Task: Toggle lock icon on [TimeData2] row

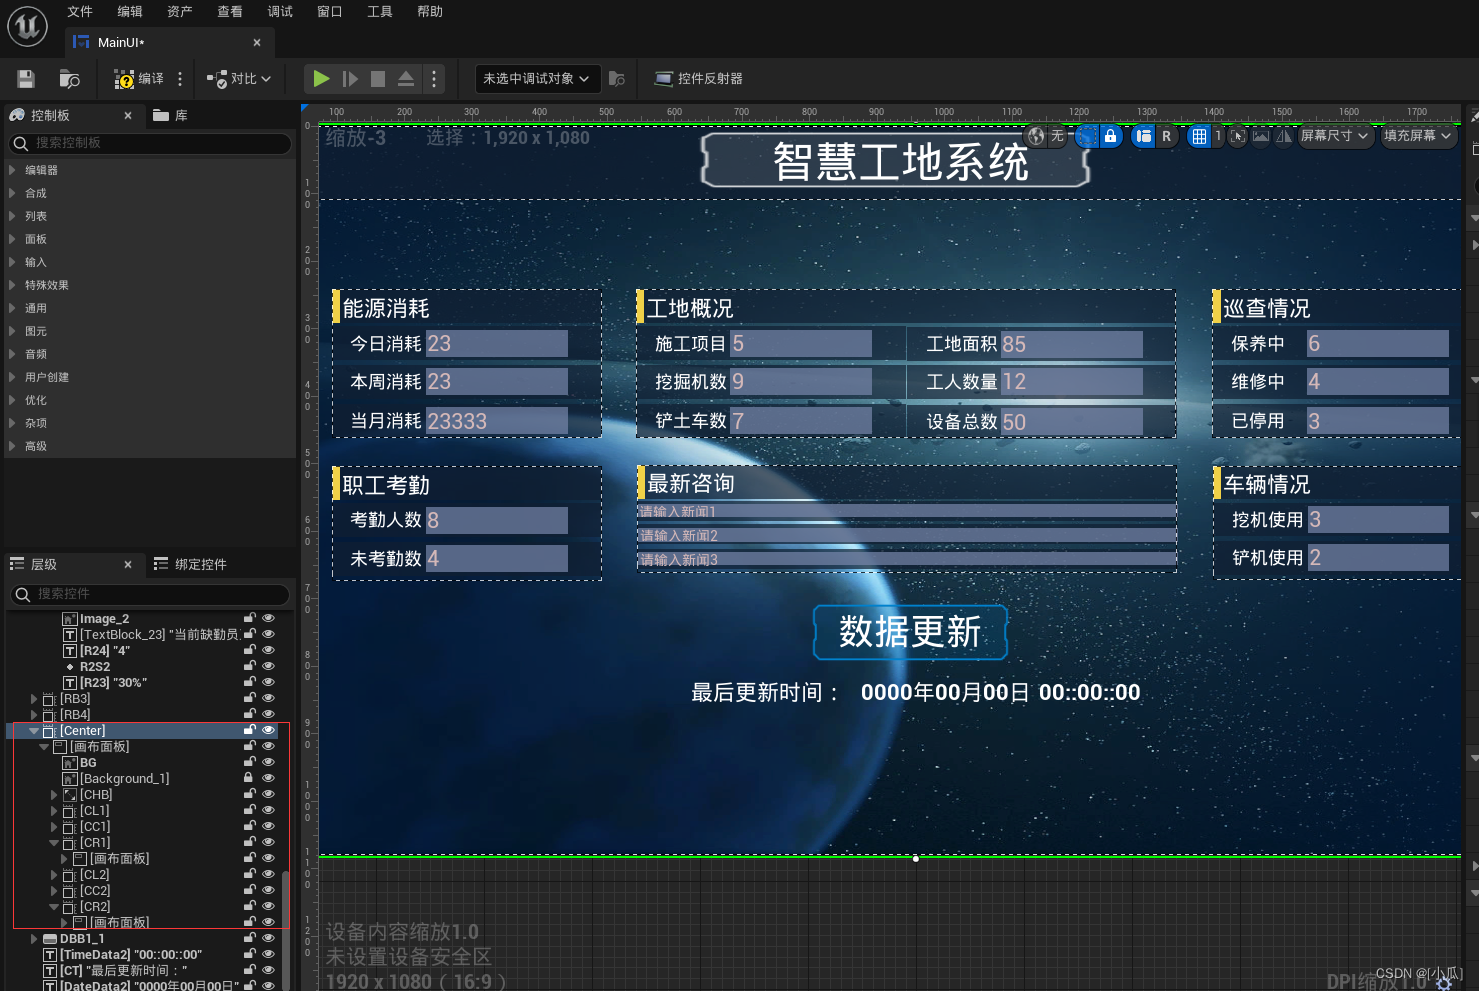Action: pos(249,954)
